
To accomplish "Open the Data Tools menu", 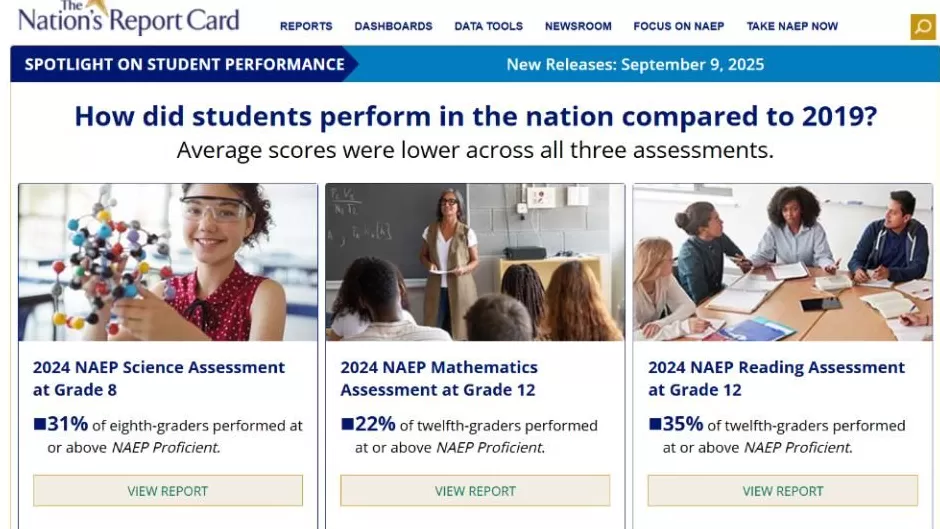I will (x=488, y=27).
